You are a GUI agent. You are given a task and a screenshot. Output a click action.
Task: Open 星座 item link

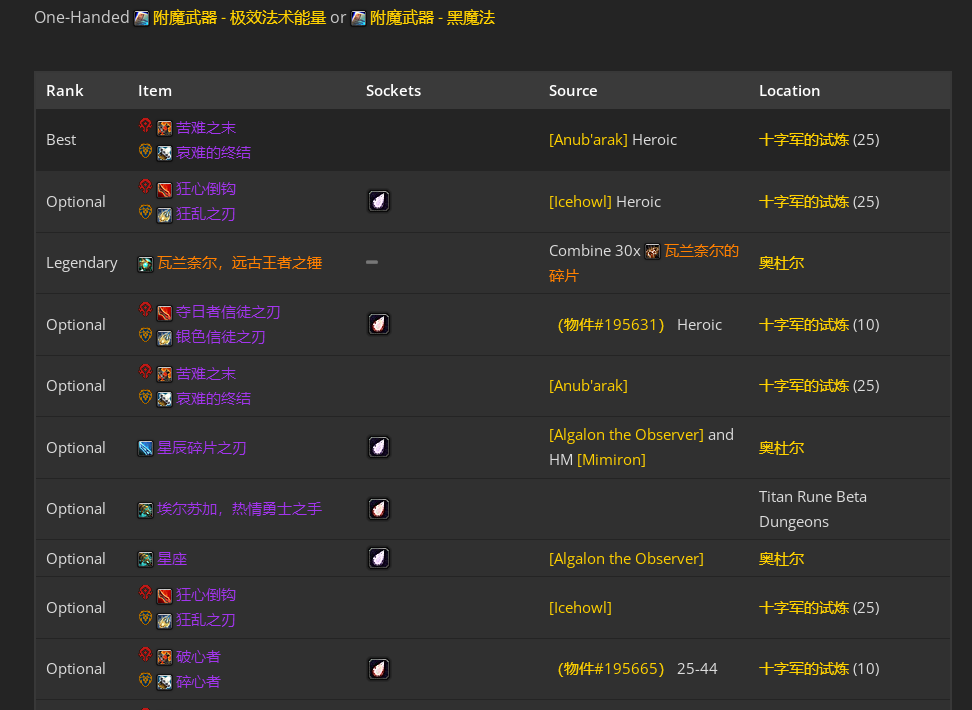point(172,559)
